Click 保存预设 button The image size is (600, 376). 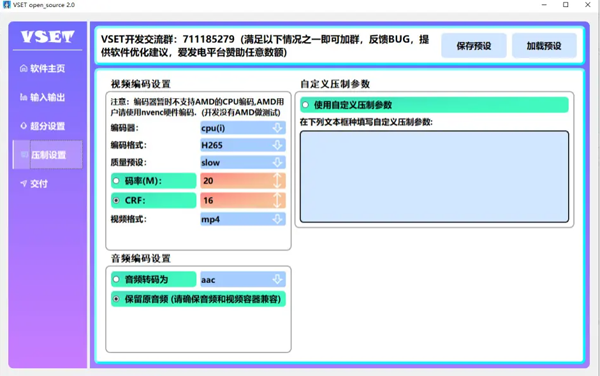(x=474, y=46)
